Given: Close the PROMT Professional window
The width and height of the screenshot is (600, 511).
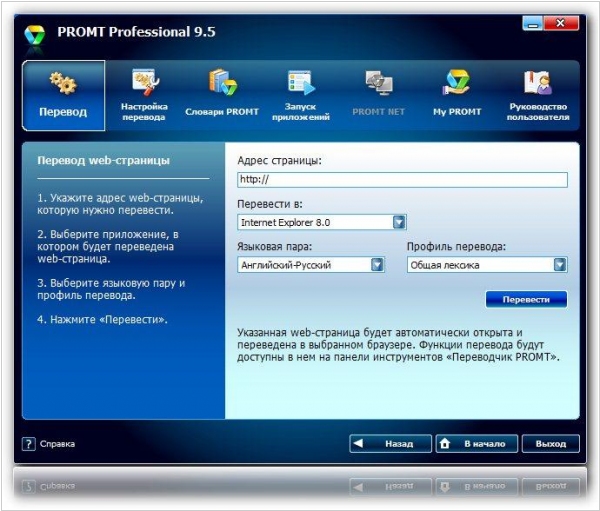Looking at the screenshot, I should tap(561, 23).
